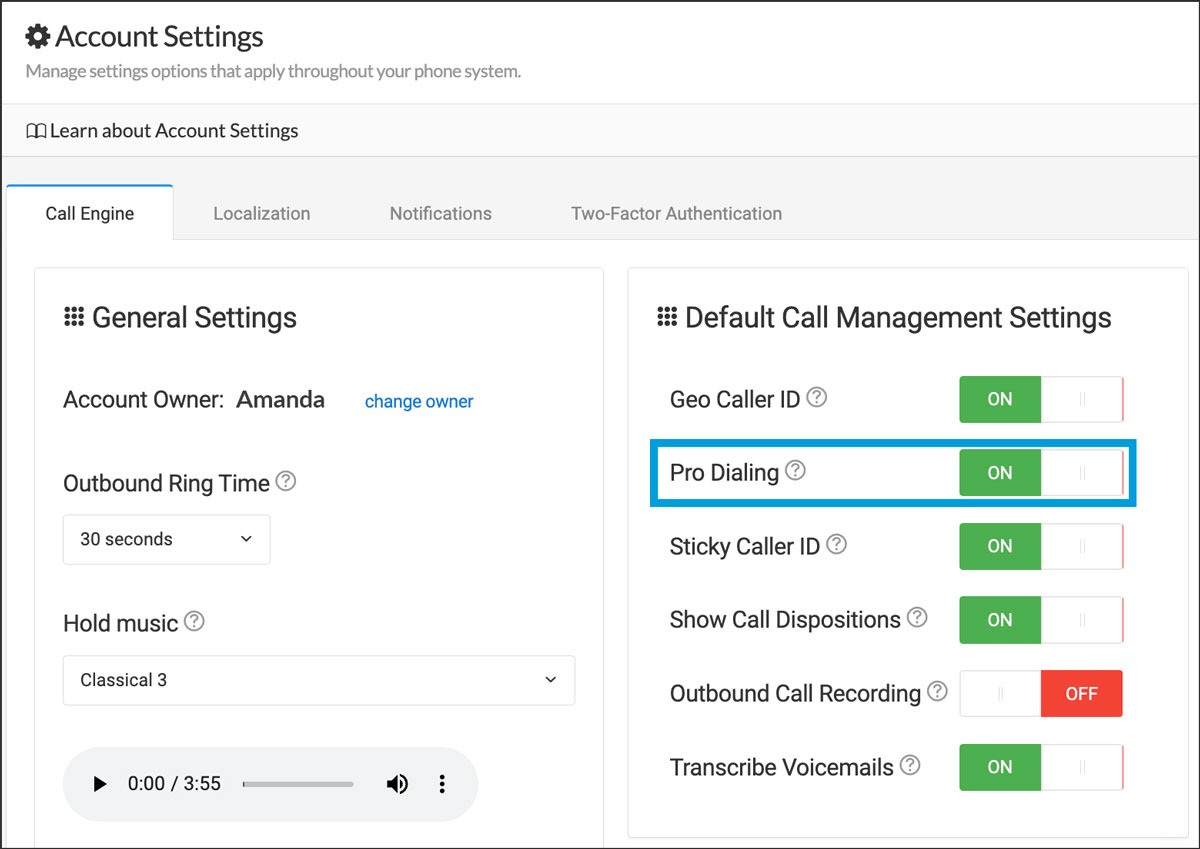Image resolution: width=1200 pixels, height=849 pixels.
Task: Open audio player more options menu
Action: (x=442, y=784)
